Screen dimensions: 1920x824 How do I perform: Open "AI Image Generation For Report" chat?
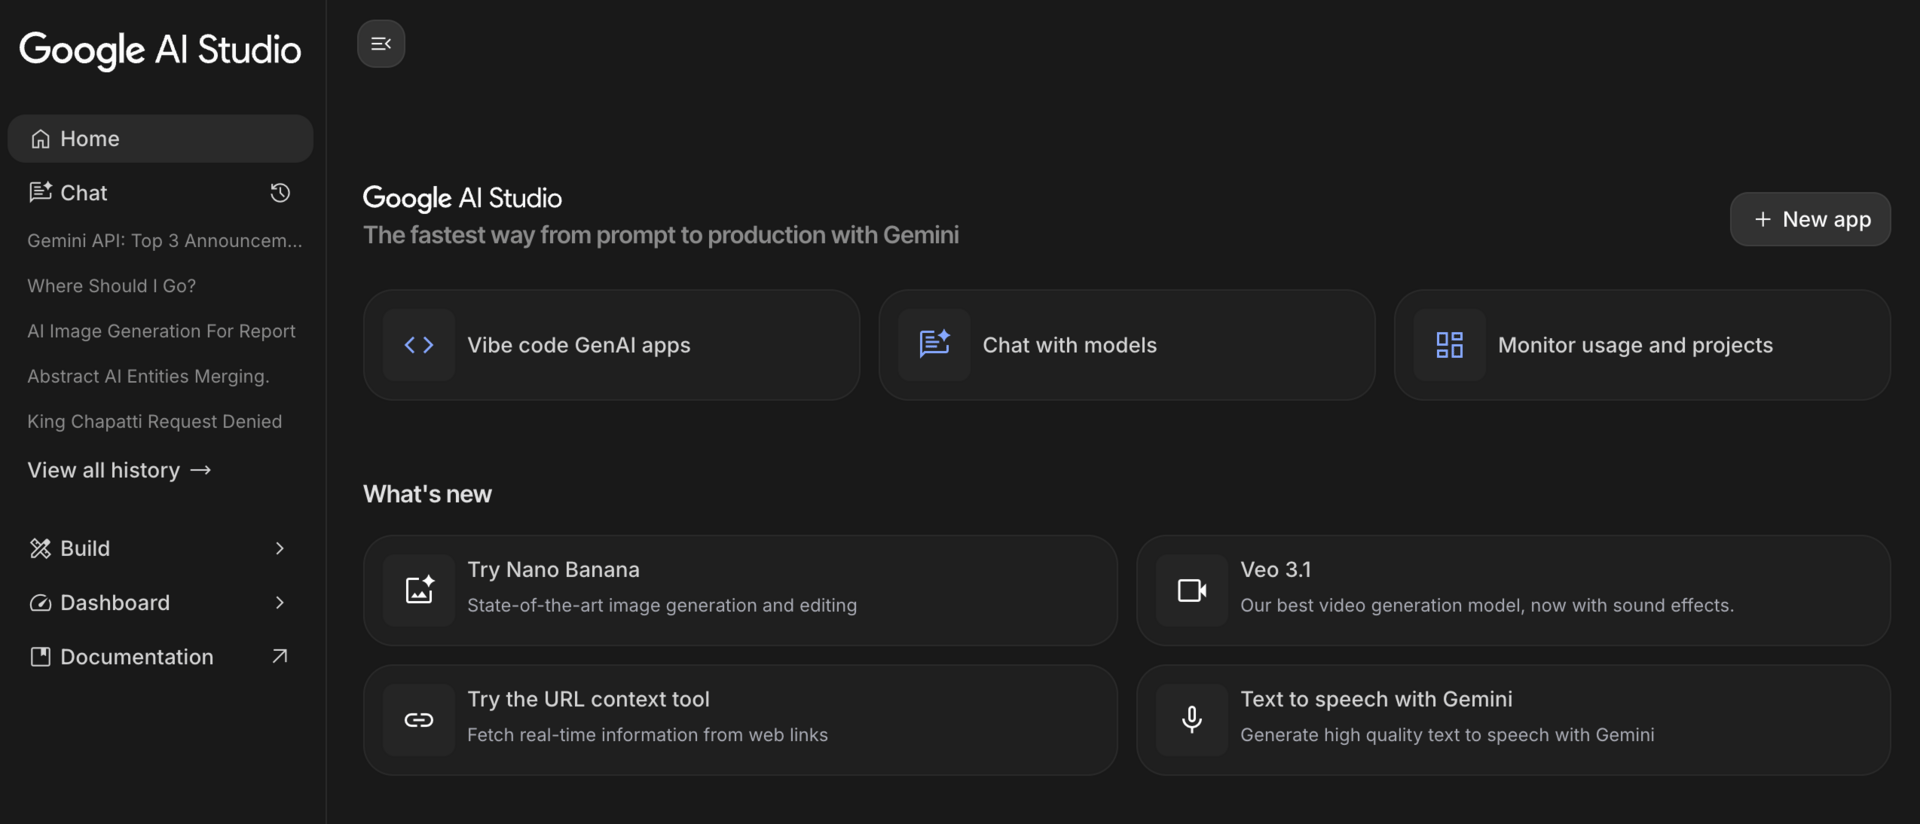161,331
